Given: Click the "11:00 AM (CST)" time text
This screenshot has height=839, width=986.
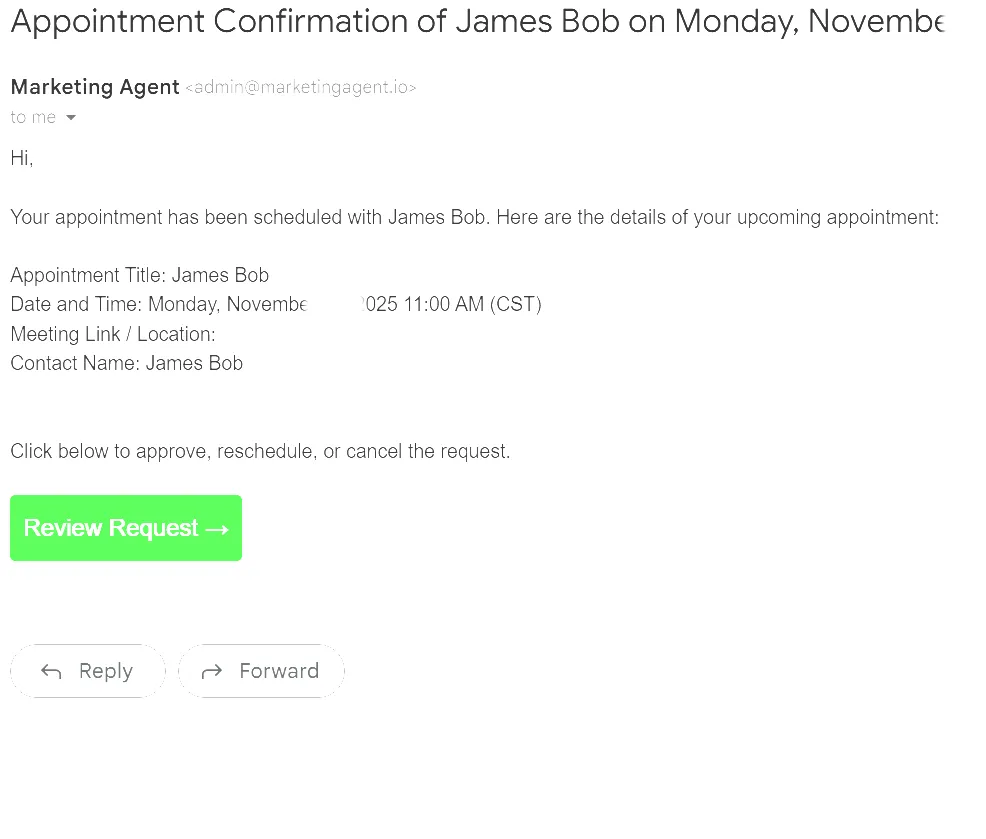Looking at the screenshot, I should coord(472,305).
